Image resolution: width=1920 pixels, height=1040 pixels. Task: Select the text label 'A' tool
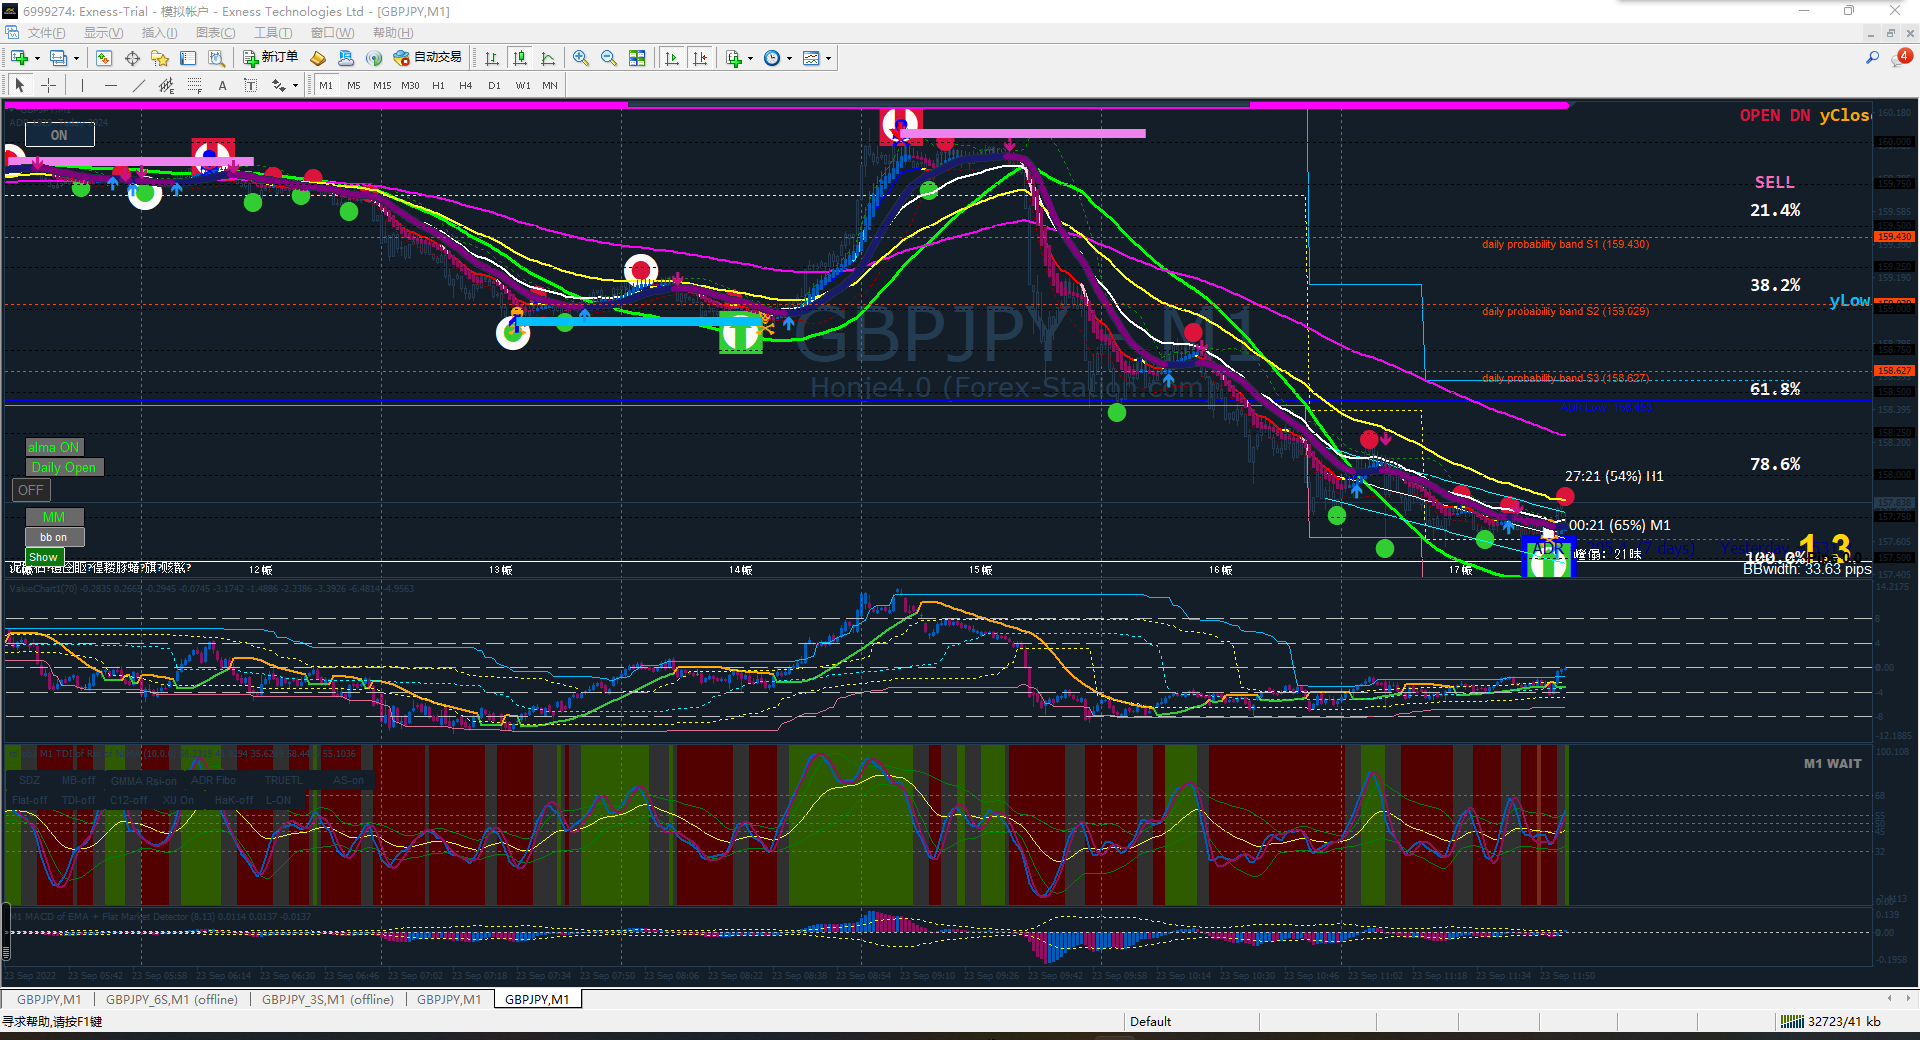click(222, 86)
